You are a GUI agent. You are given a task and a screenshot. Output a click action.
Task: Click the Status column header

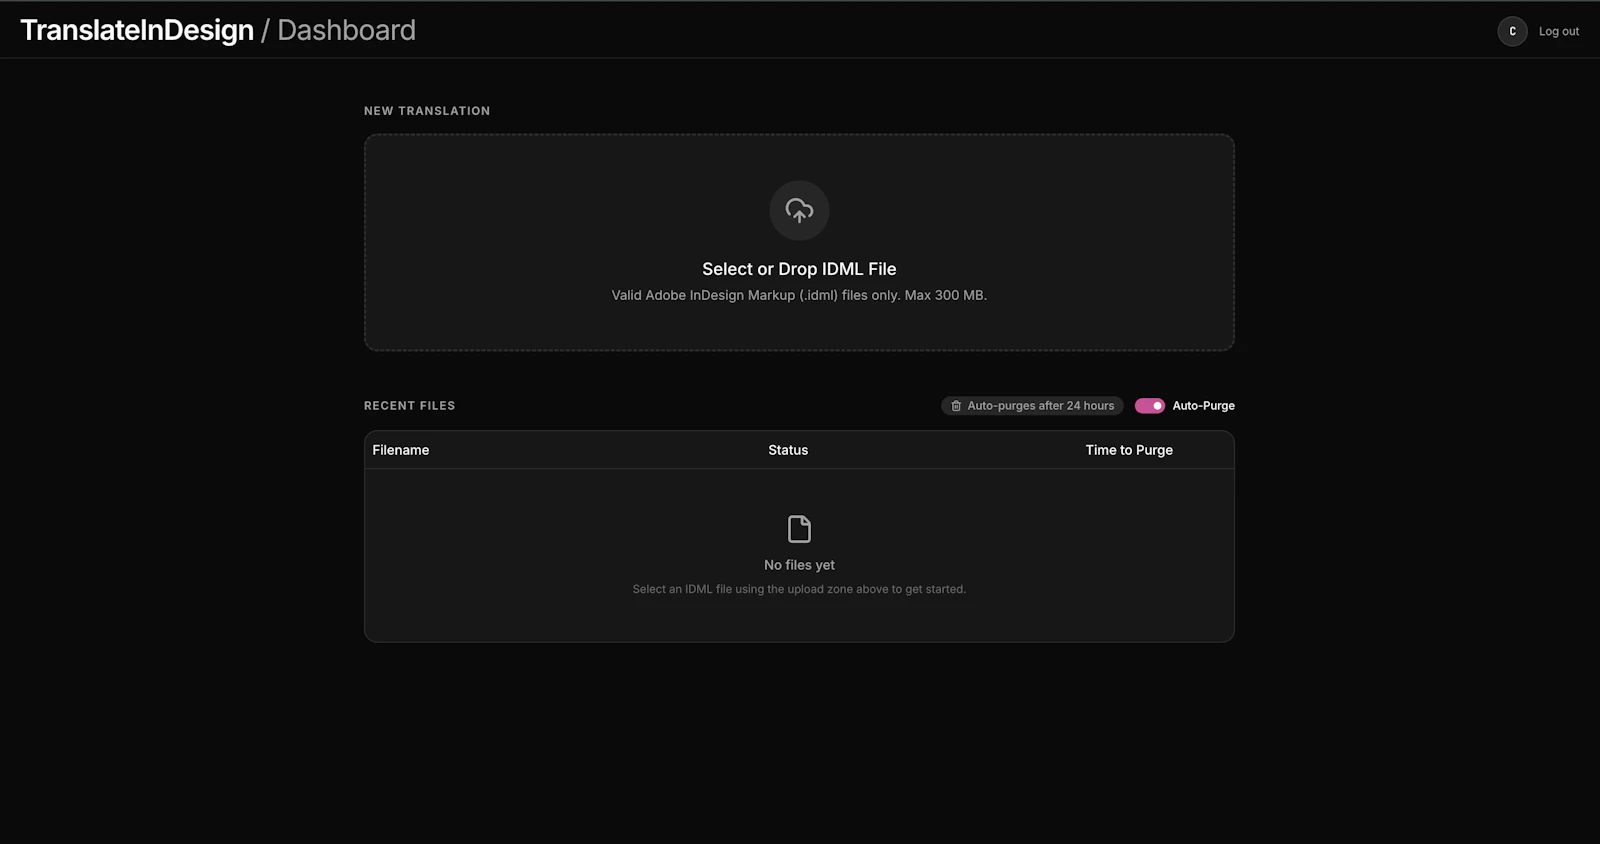pos(788,450)
